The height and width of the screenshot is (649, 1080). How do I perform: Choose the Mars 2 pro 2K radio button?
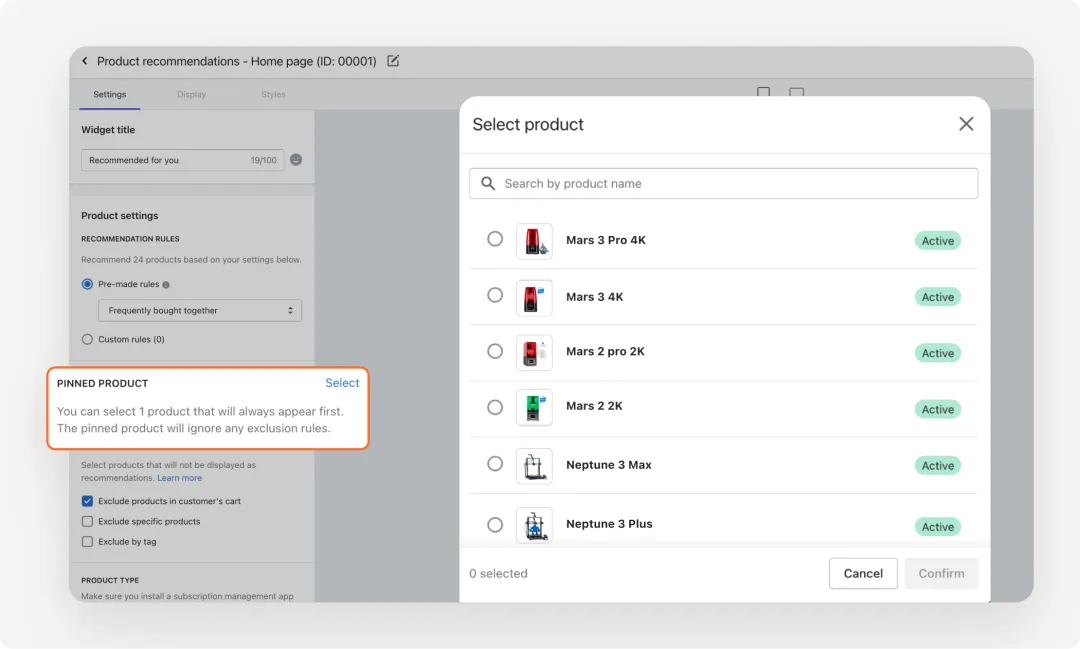click(x=495, y=351)
